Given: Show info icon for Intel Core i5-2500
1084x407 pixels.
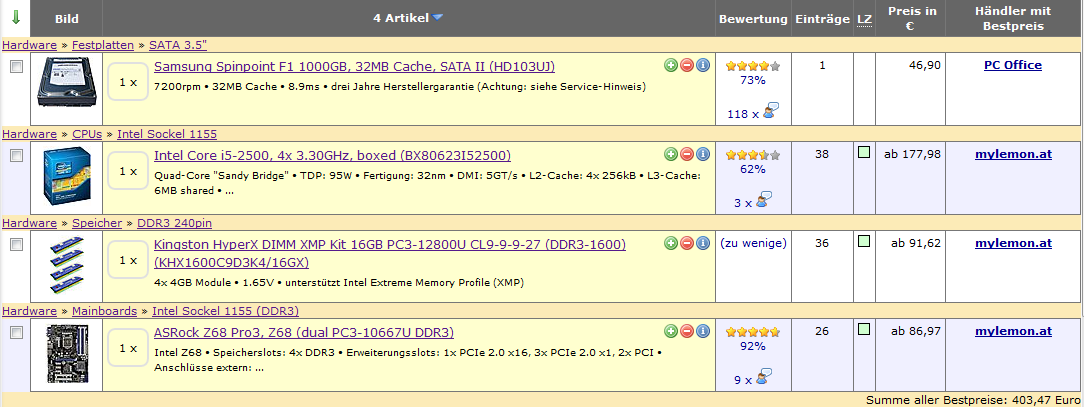Looking at the screenshot, I should click(703, 154).
